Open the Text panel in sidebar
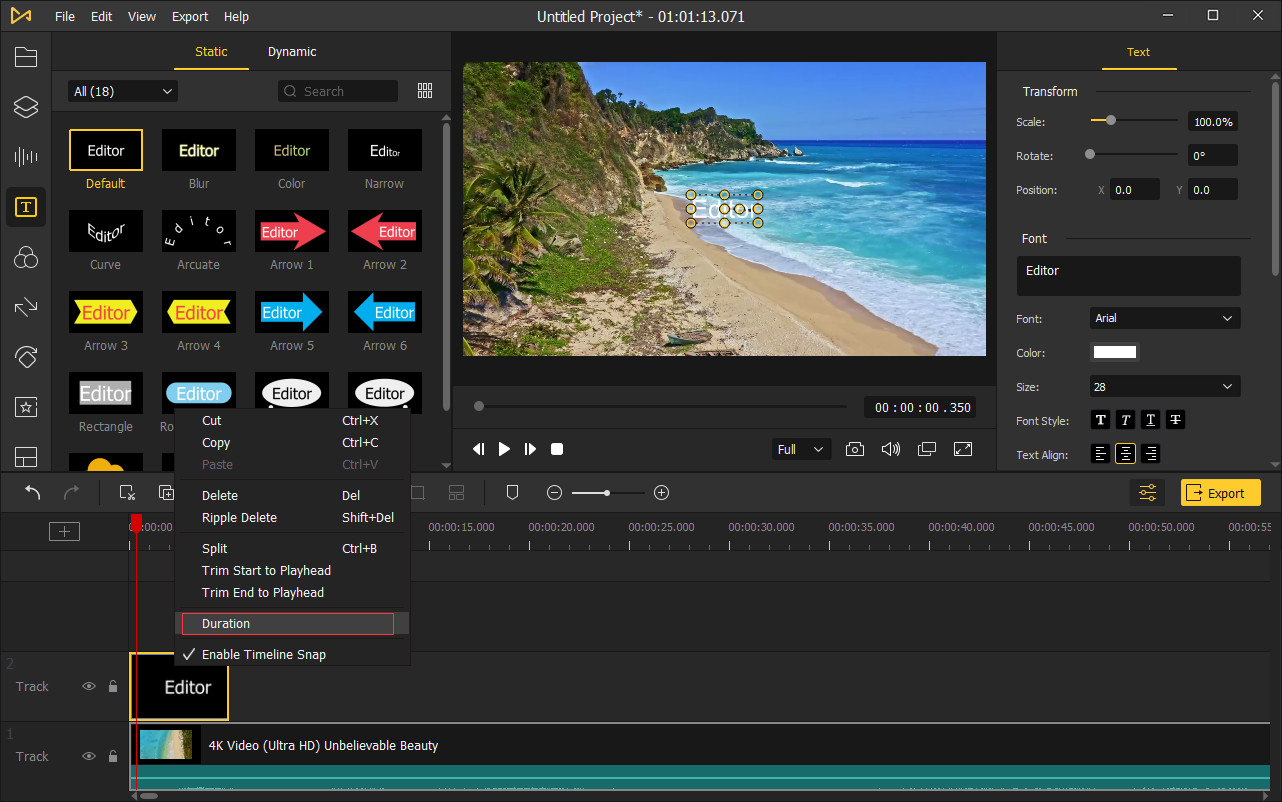 pyautogui.click(x=26, y=207)
